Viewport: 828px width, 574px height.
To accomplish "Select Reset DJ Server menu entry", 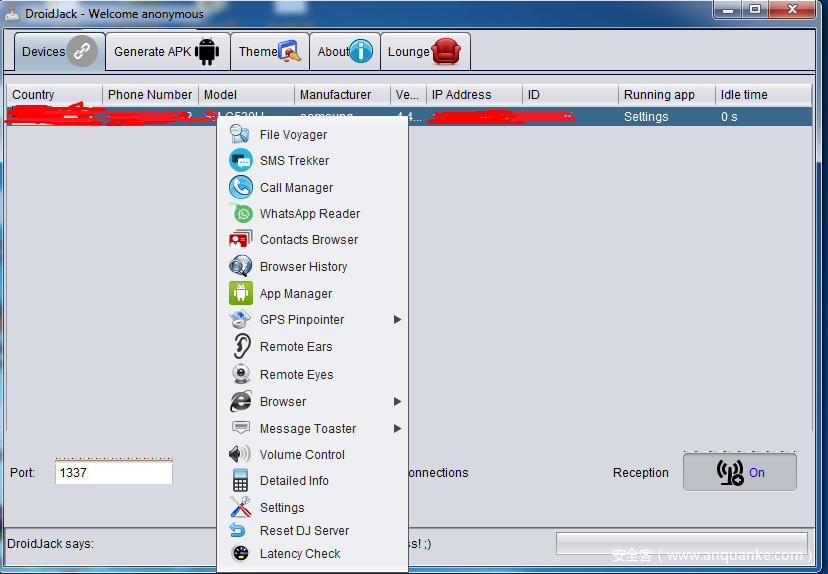I will [313, 531].
